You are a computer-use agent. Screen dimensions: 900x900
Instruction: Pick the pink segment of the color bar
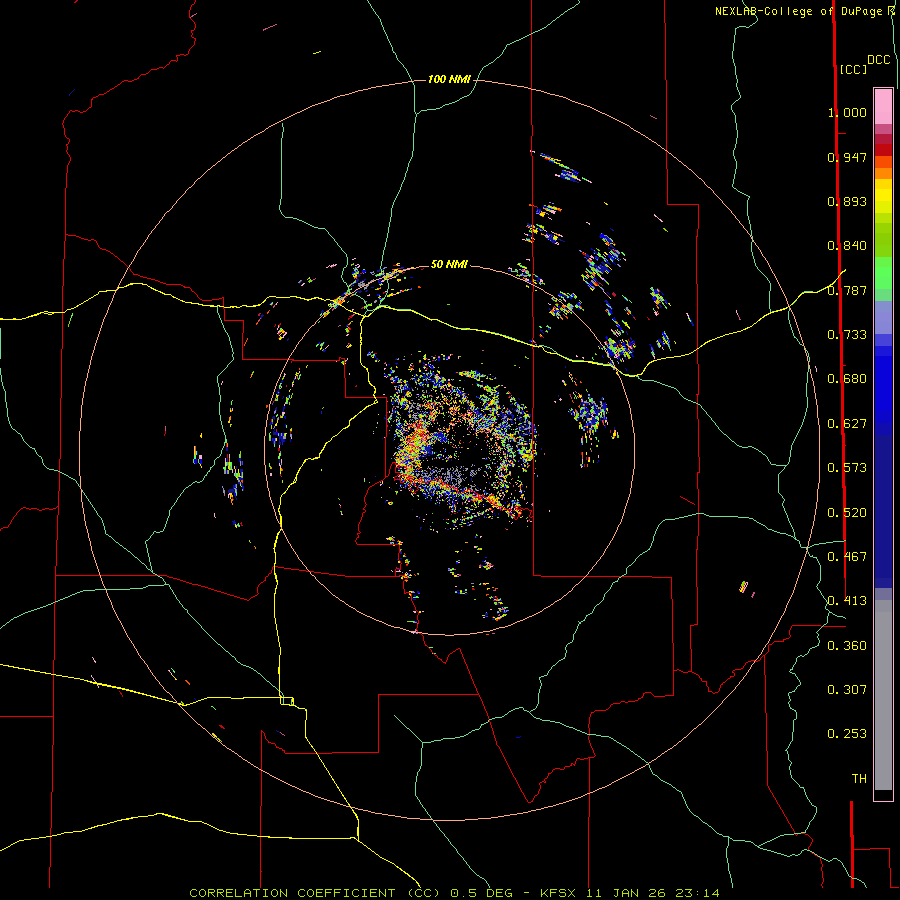click(x=883, y=107)
